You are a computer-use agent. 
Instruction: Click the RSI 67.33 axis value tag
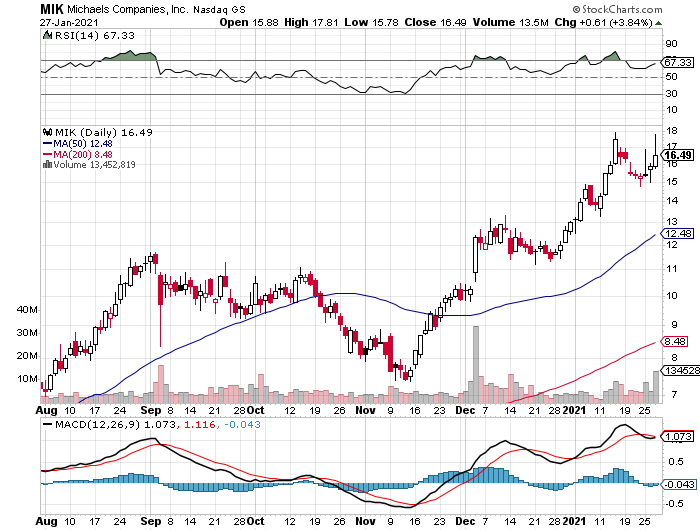pos(678,63)
